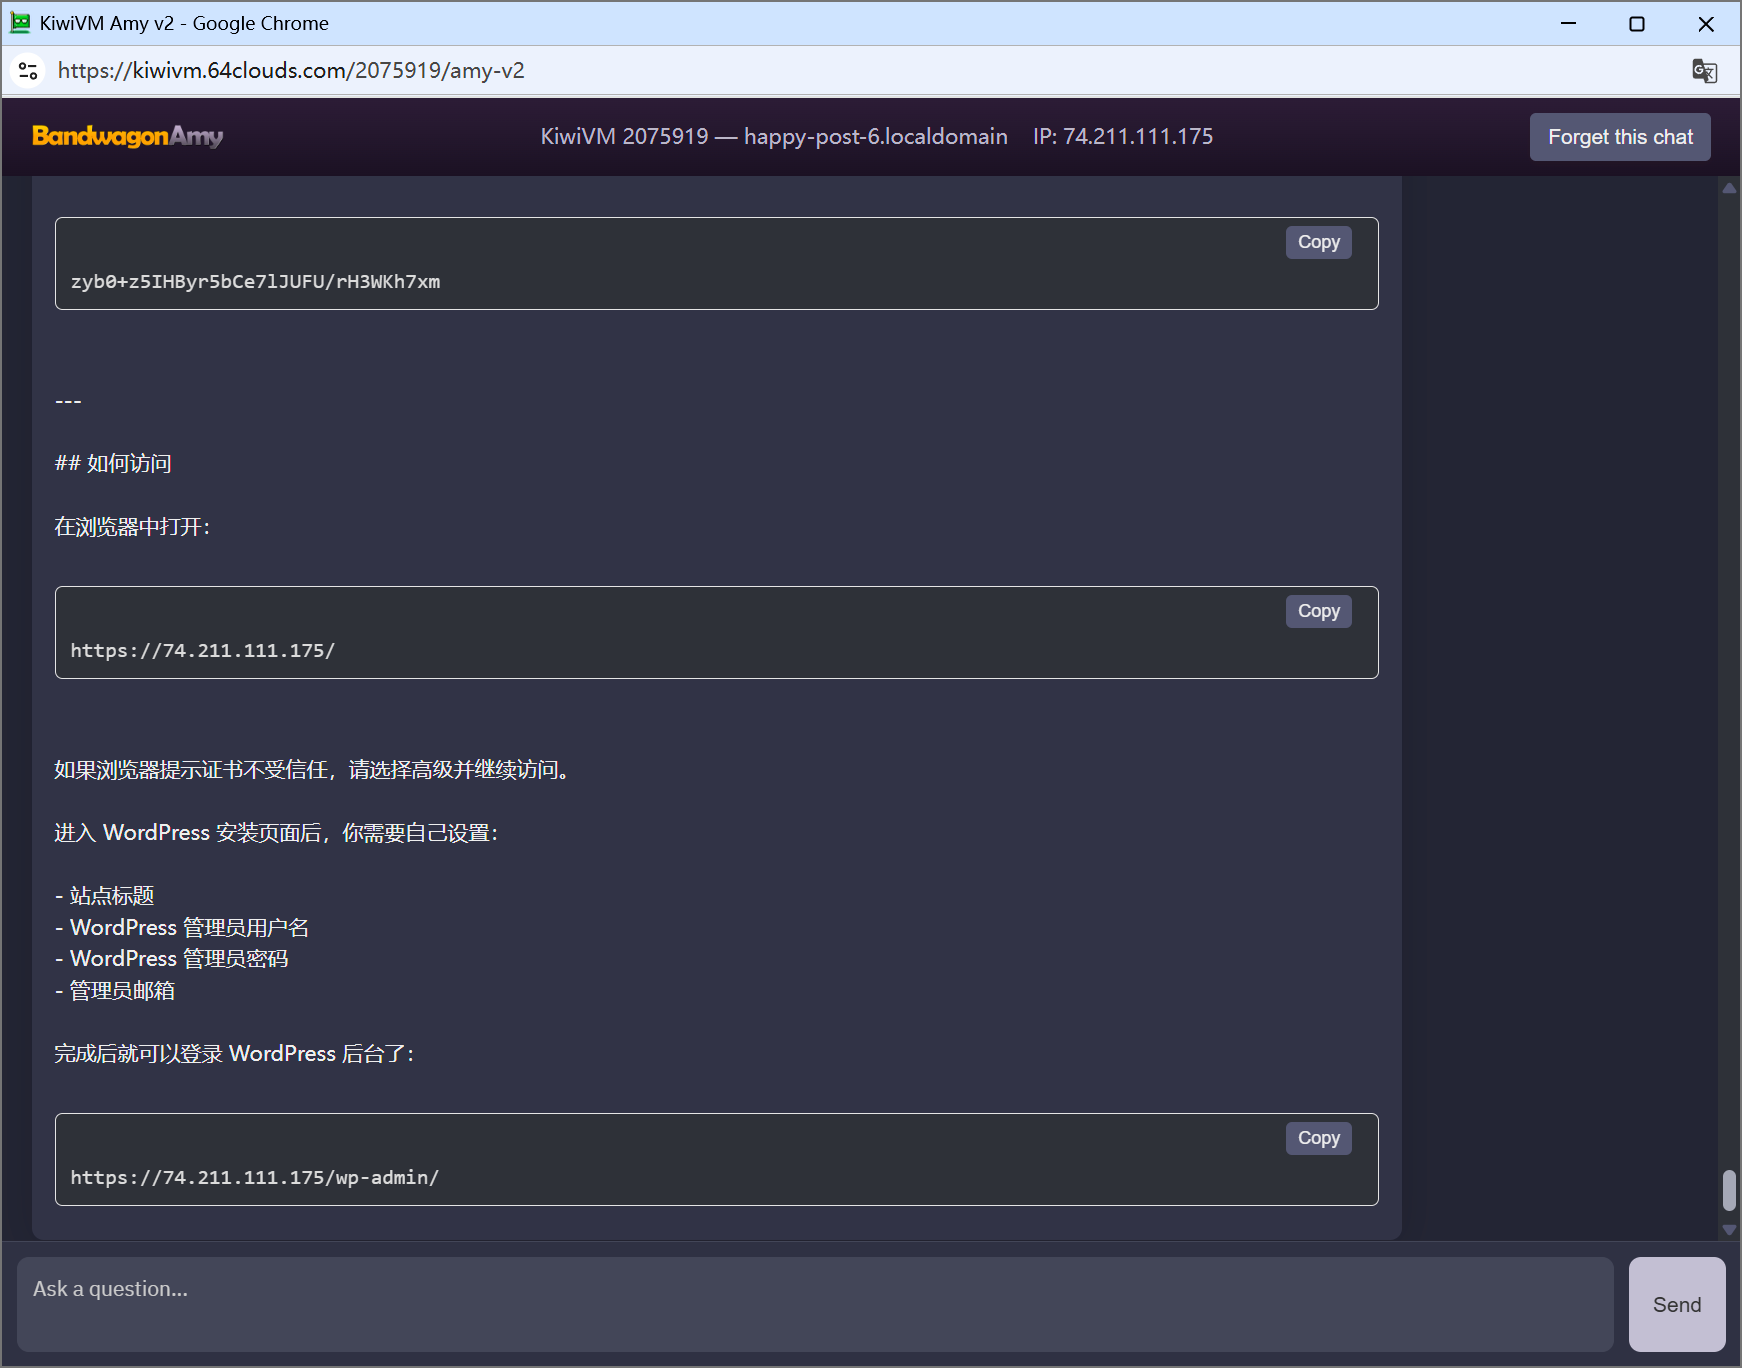Click the scrollbar down arrow
Screen dimensions: 1742x1368
[1729, 1230]
